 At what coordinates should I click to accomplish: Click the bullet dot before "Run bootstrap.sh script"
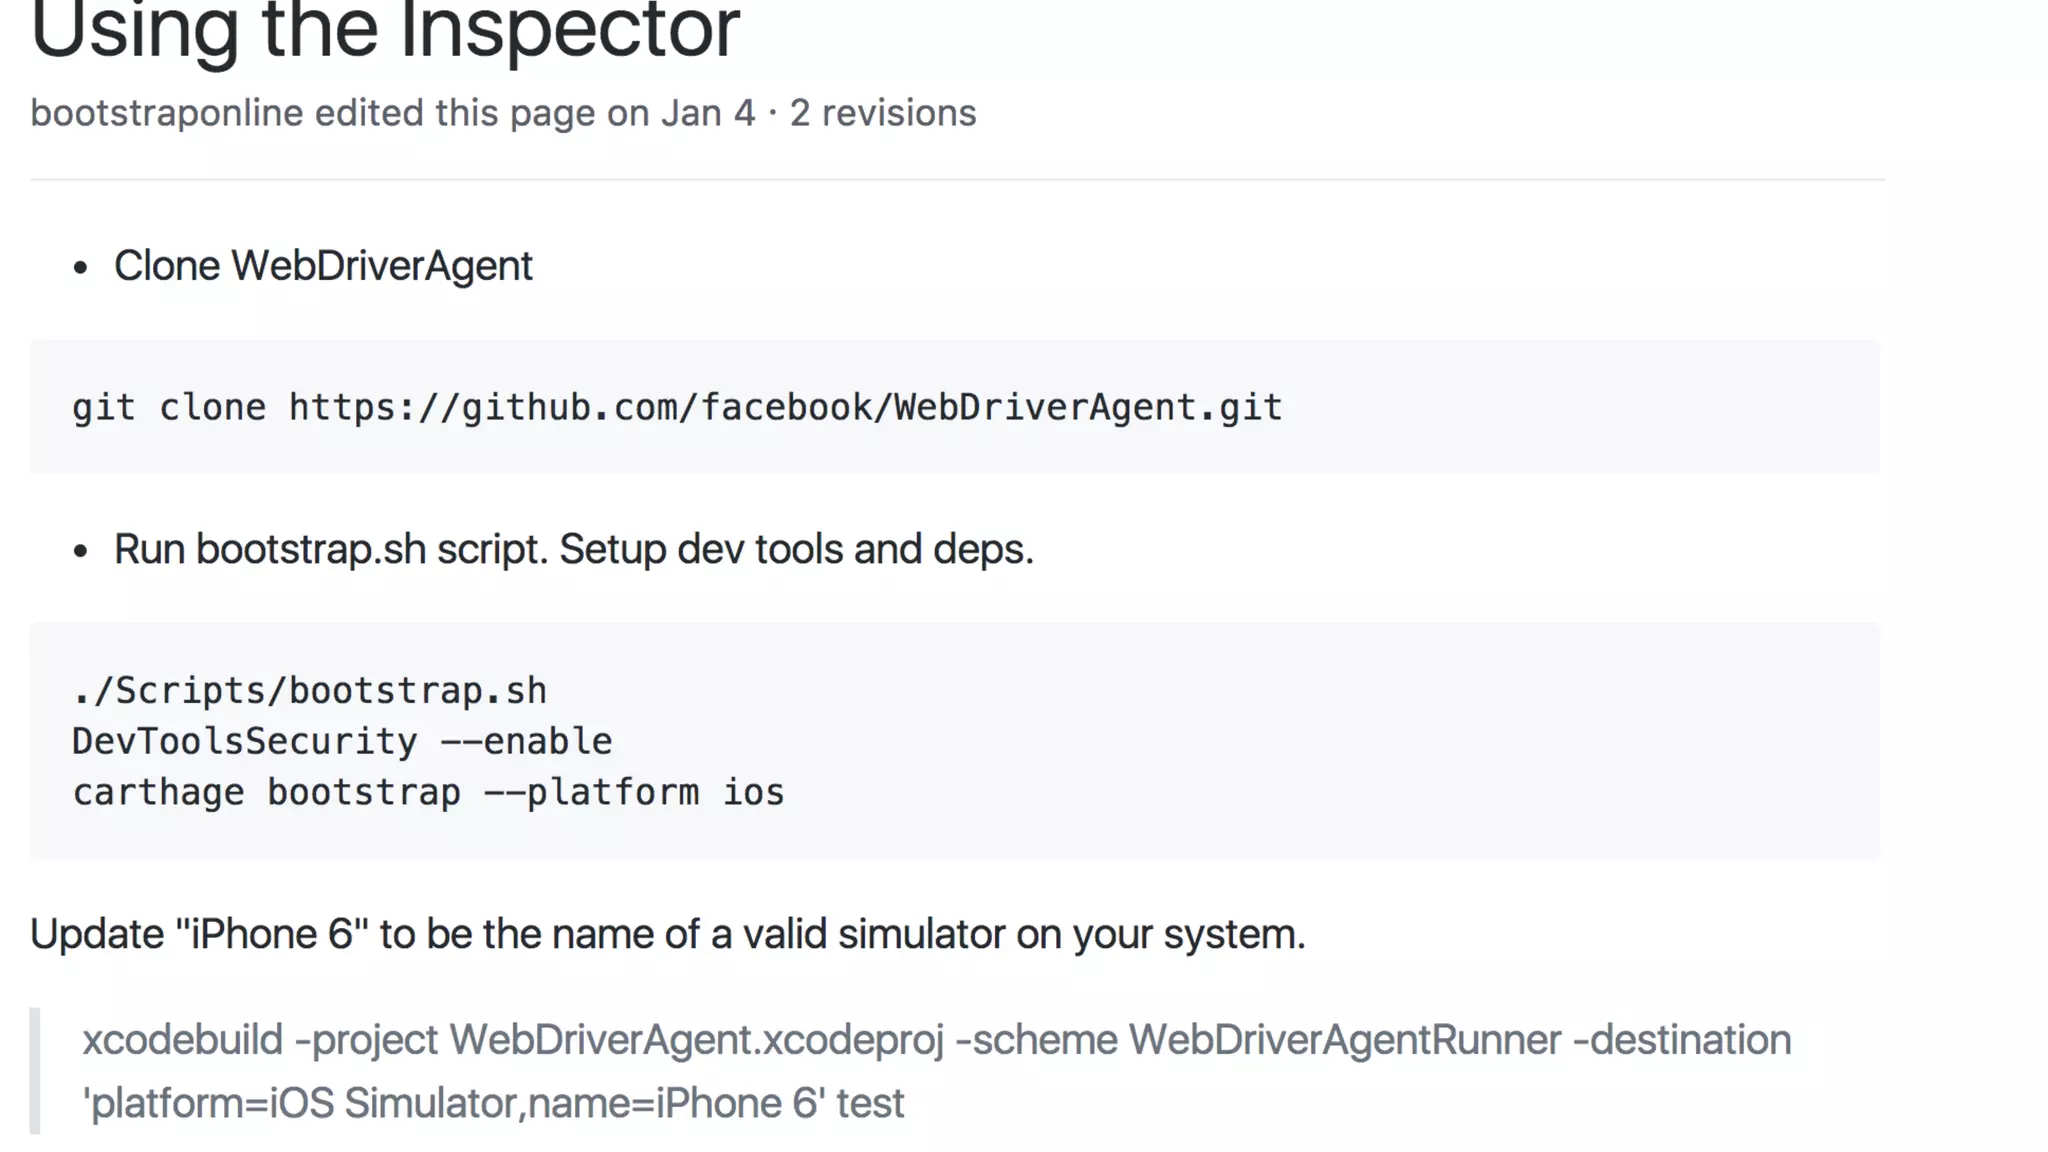click(81, 551)
